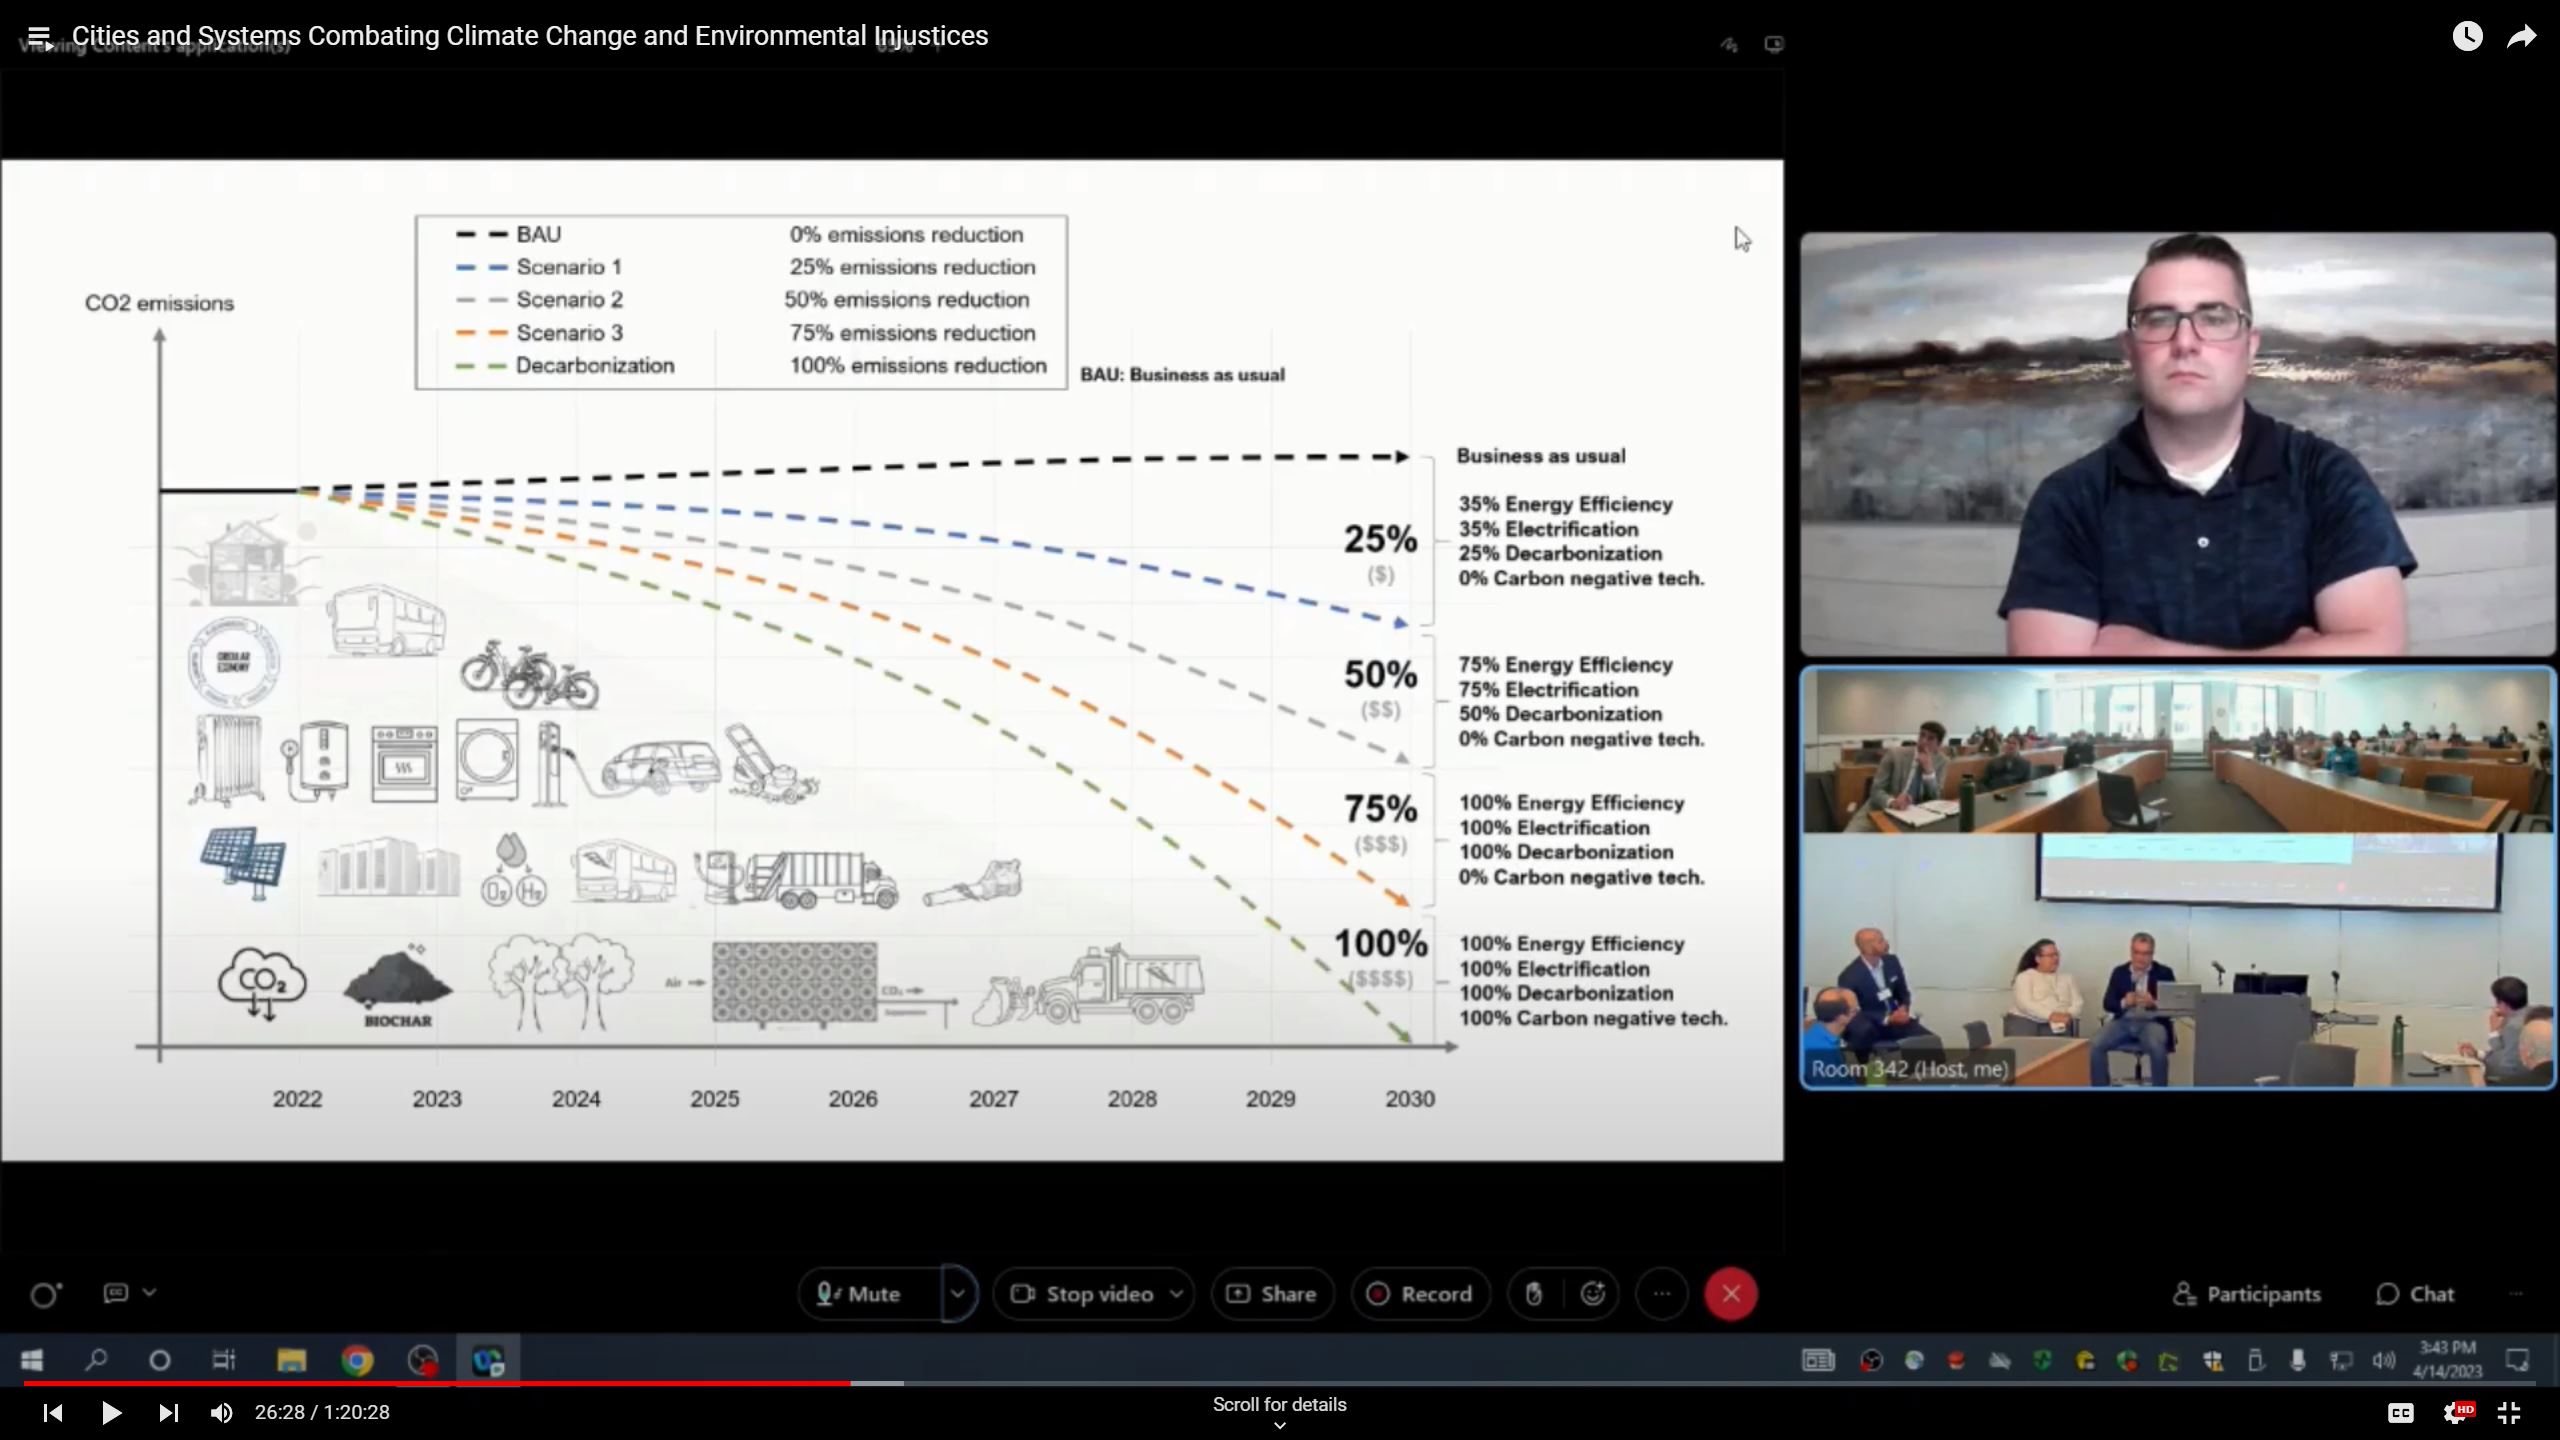2560x1440 pixels.
Task: Open the audio options arrow beside Mute
Action: pos(957,1294)
